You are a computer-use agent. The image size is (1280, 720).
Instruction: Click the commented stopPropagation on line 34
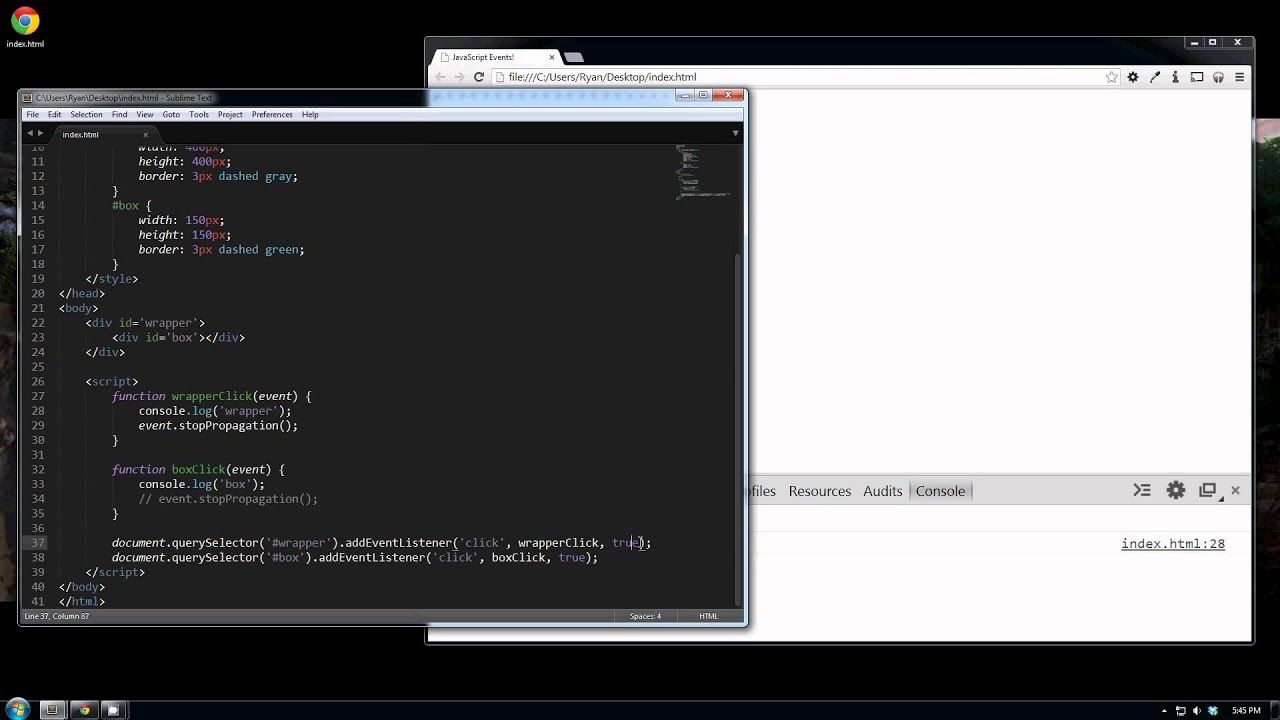click(x=228, y=499)
